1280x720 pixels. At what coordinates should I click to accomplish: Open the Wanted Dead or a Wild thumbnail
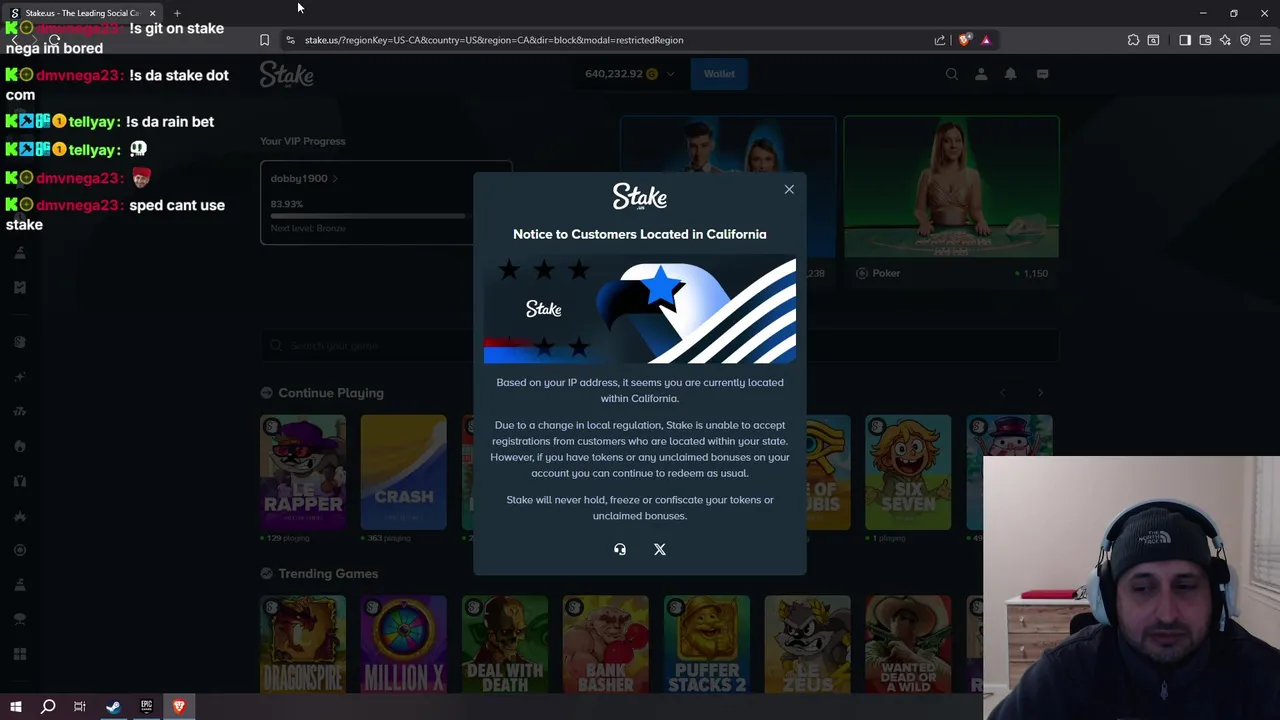(x=908, y=645)
